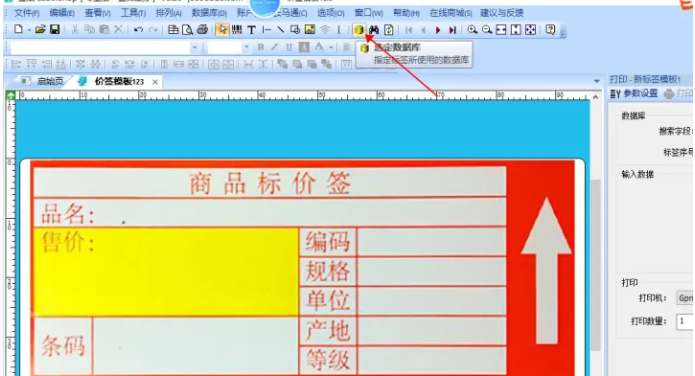Zoom in on the label canvas
The height and width of the screenshot is (376, 695).
pyautogui.click(x=472, y=30)
